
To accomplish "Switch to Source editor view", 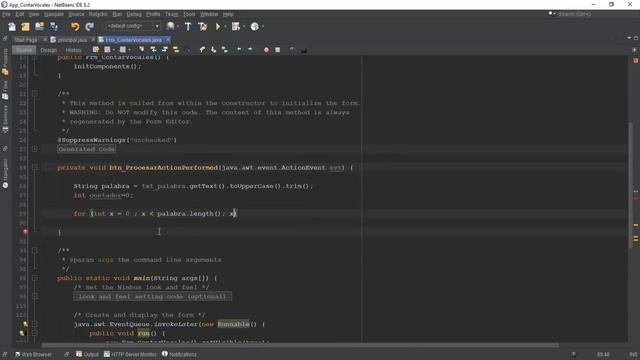I will point(24,50).
